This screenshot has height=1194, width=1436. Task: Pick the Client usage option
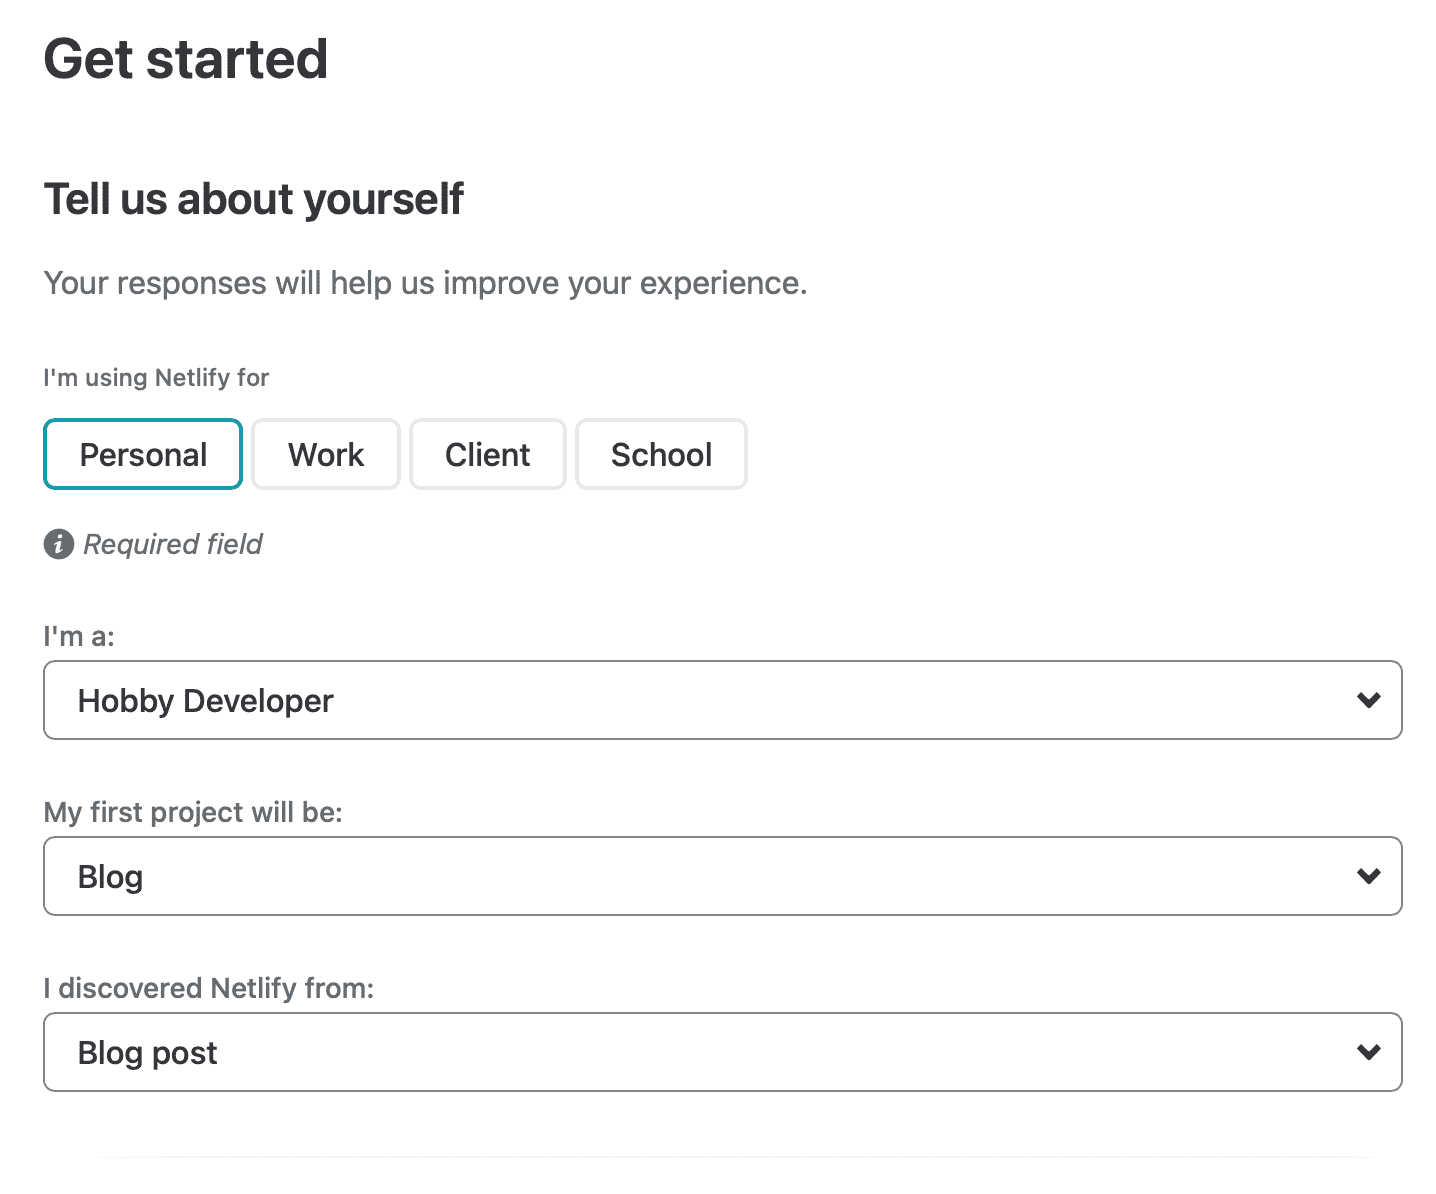click(x=488, y=455)
